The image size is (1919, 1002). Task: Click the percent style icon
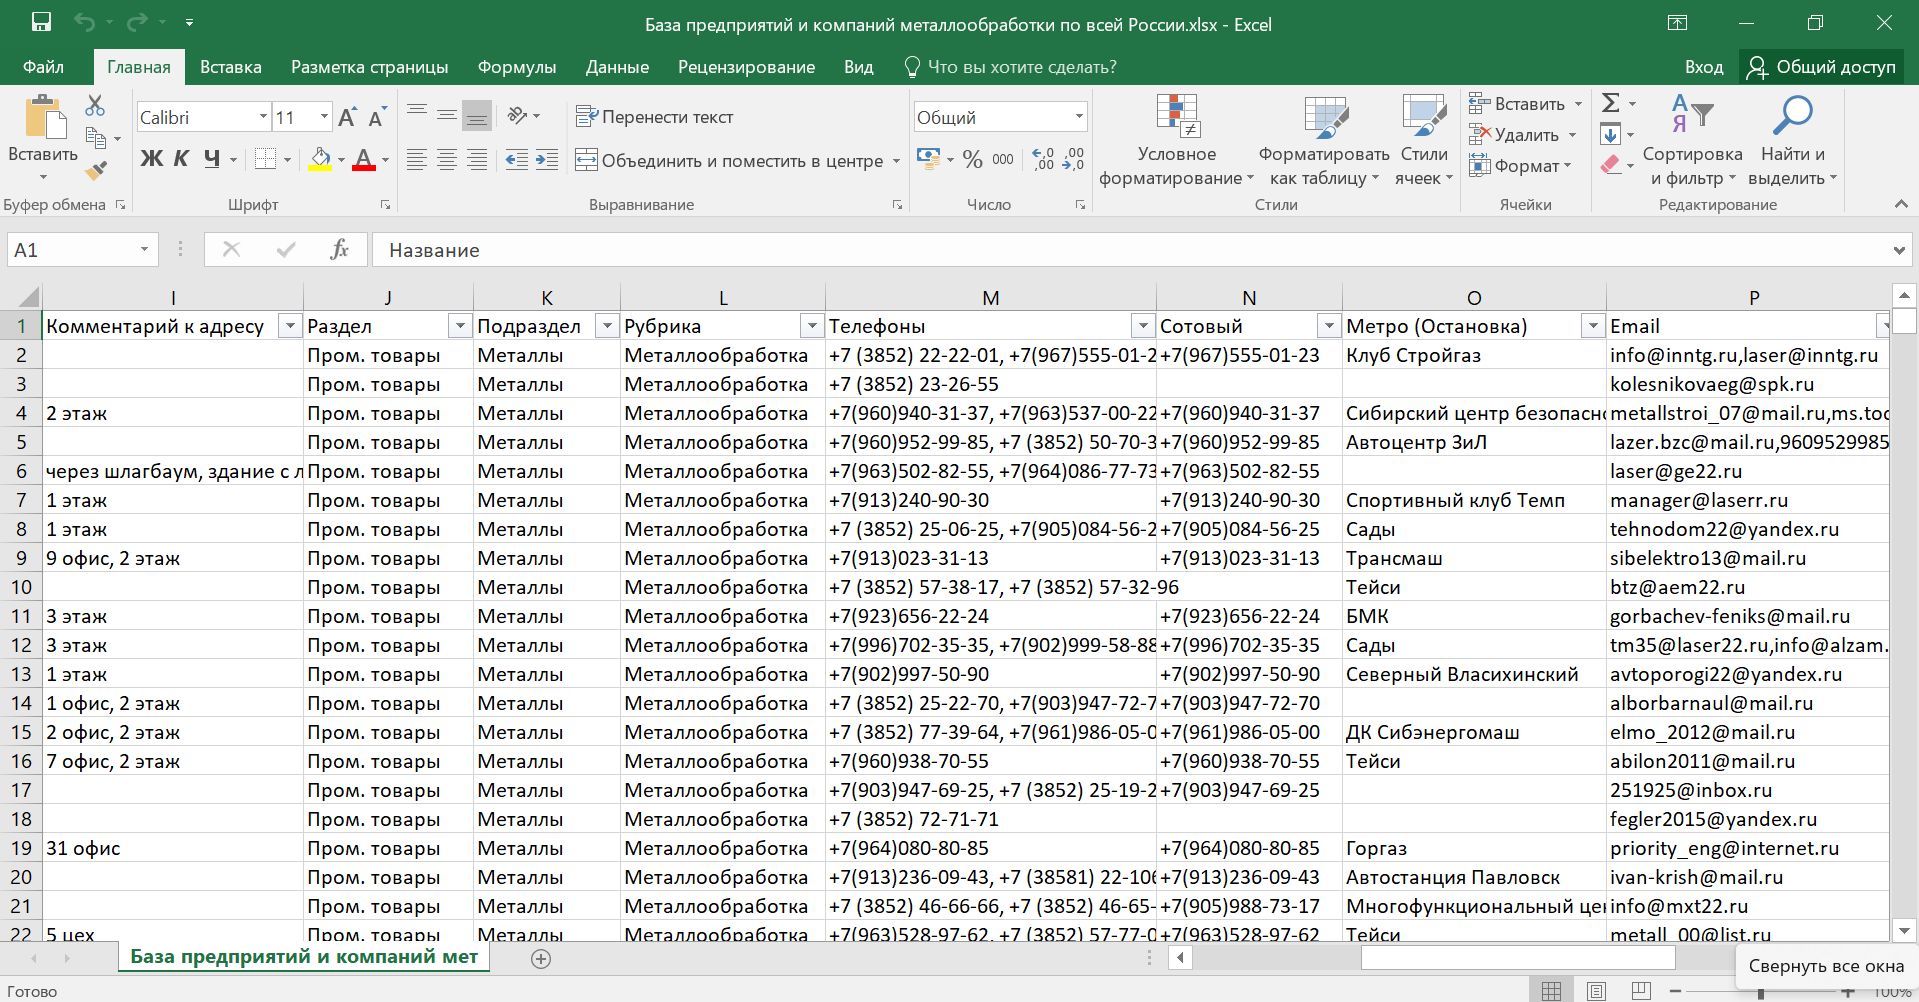[972, 160]
